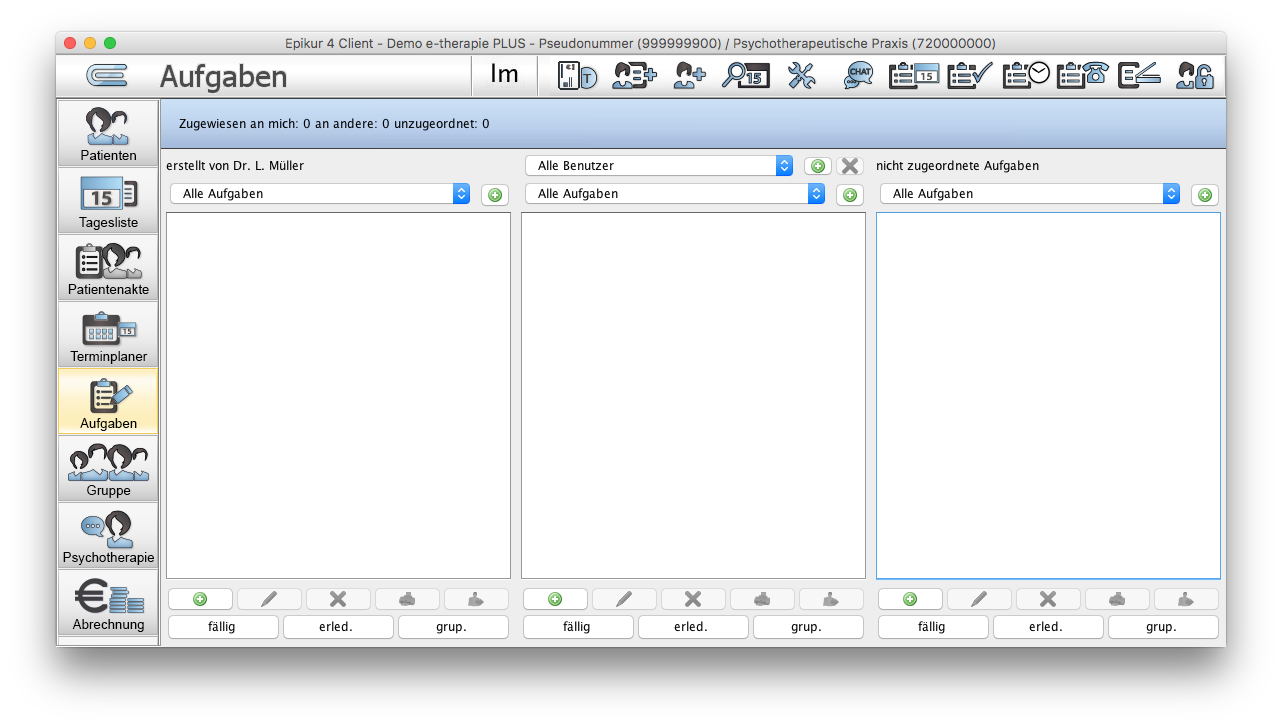Open the chat toolbar icon
The width and height of the screenshot is (1282, 727).
[858, 76]
